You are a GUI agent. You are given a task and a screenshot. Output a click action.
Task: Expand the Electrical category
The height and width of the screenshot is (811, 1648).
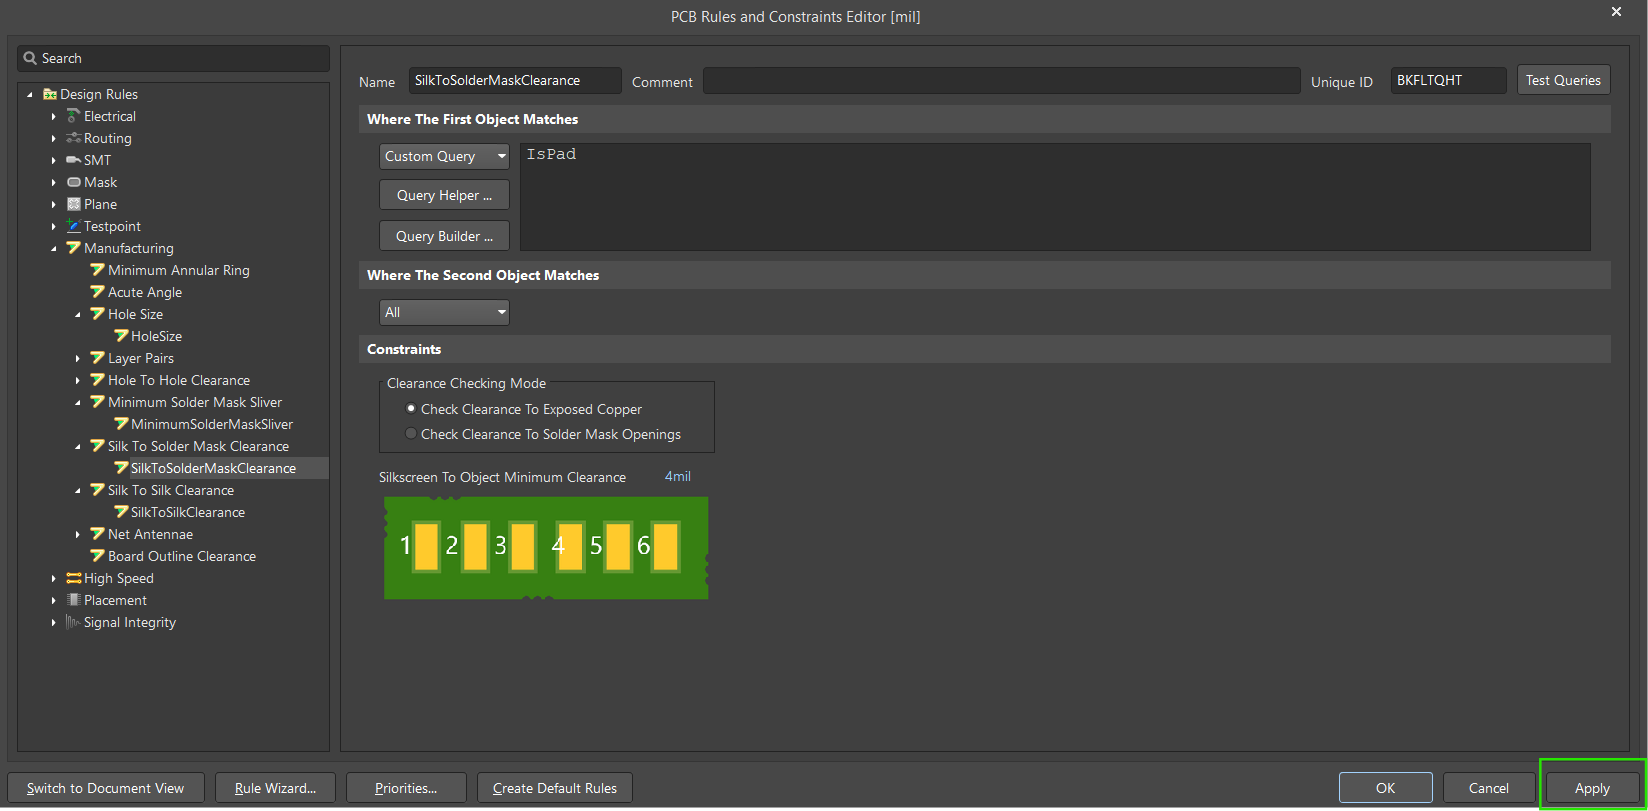[x=54, y=116]
